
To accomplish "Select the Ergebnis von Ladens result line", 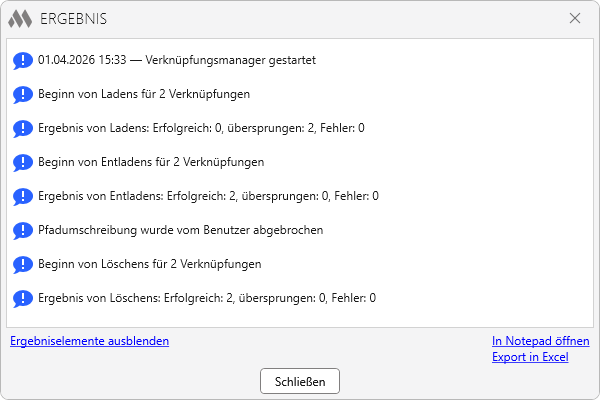I will tap(201, 128).
